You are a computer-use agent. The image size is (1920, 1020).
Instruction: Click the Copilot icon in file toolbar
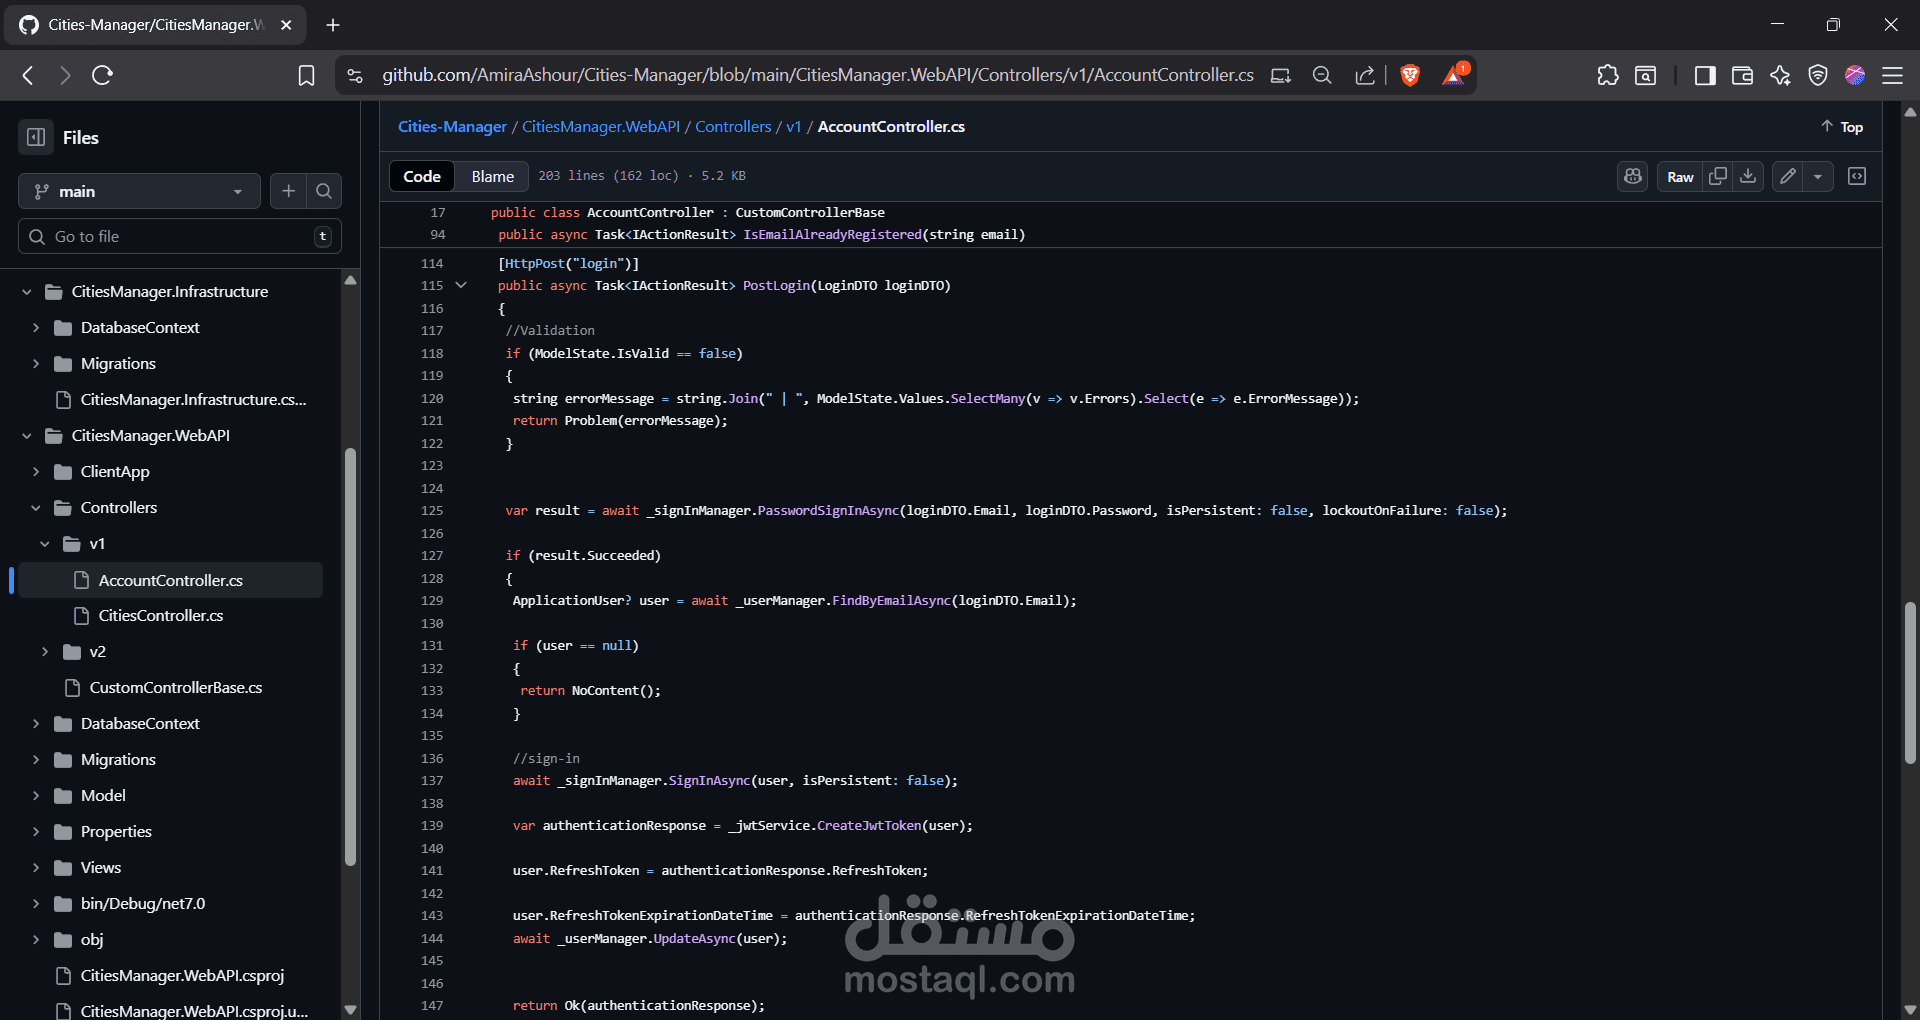[1633, 176]
